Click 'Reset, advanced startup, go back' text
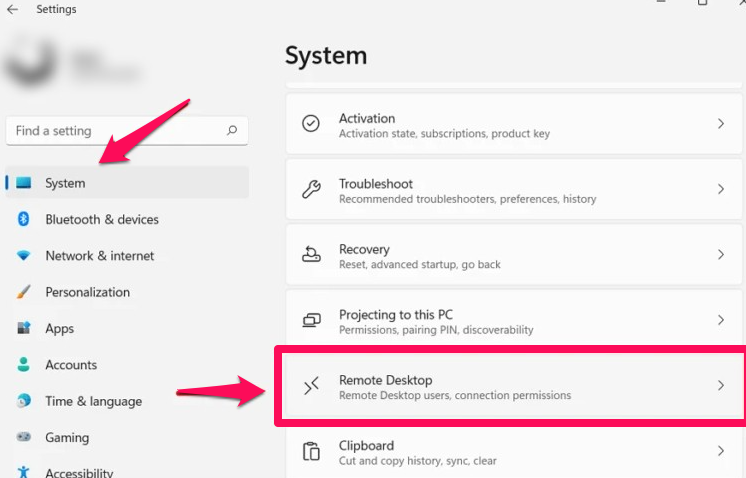The image size is (746, 478). click(x=420, y=264)
